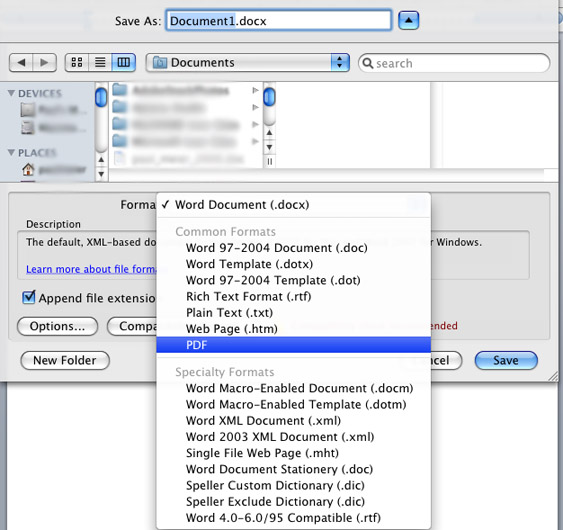
Task: Choose Word Macro-Enabled Template (.dotm)
Action: (x=293, y=404)
